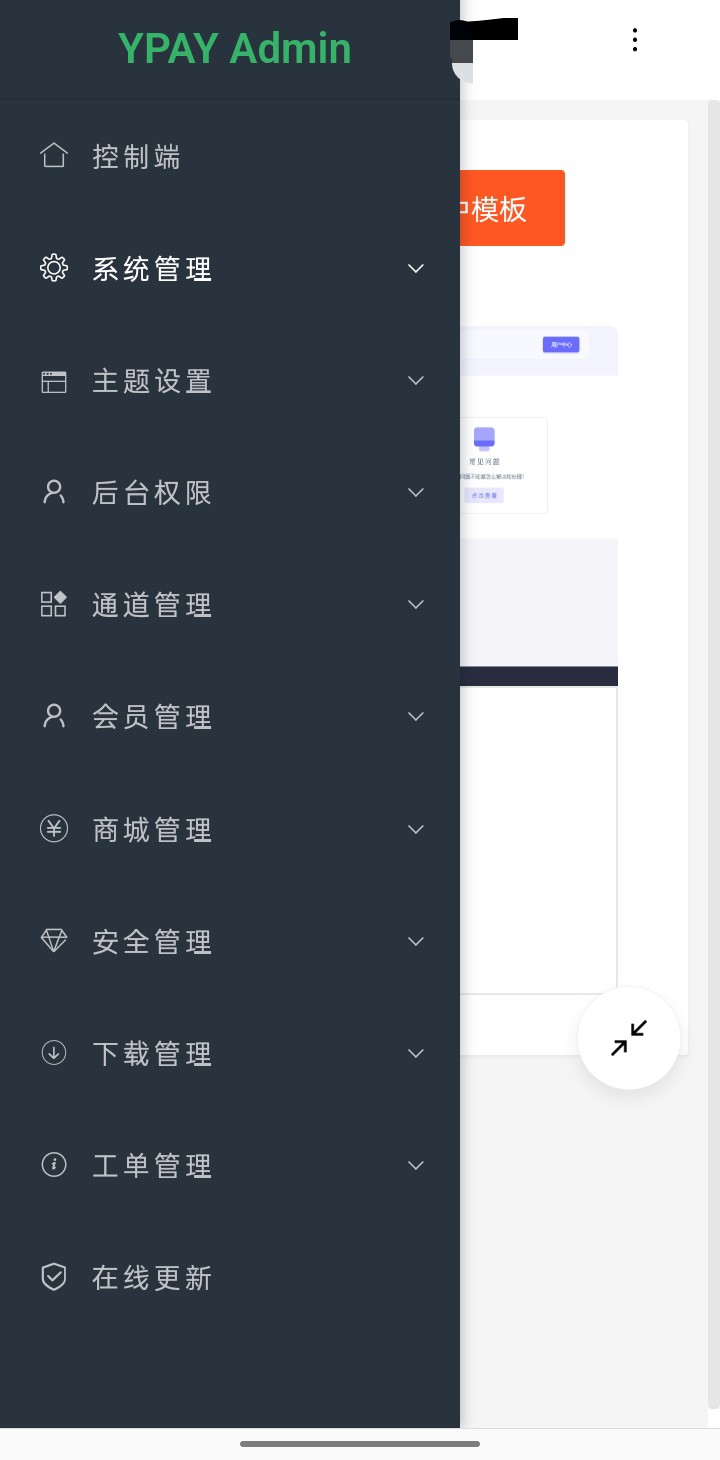Open the three-dot overflow menu

click(634, 40)
